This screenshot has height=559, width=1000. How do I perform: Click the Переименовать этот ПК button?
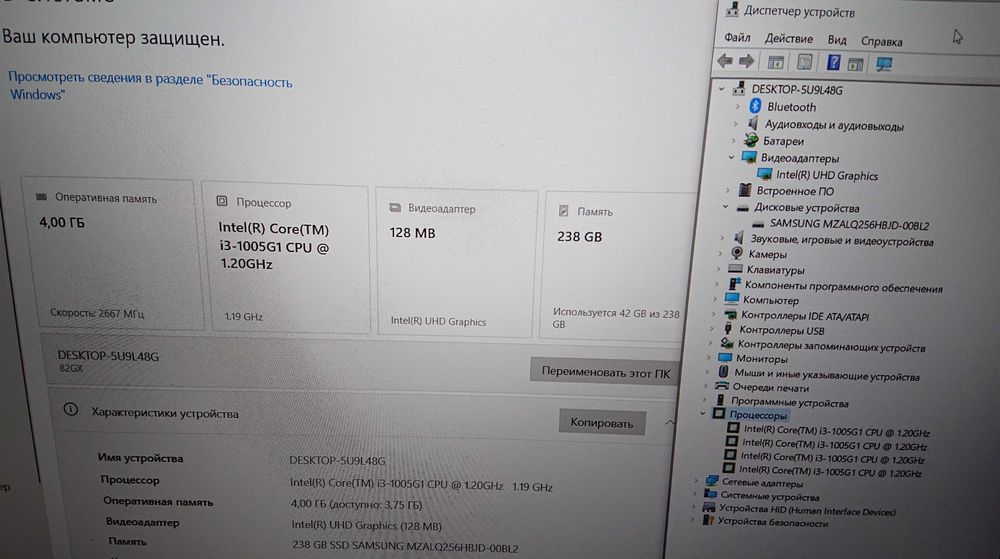pos(605,372)
